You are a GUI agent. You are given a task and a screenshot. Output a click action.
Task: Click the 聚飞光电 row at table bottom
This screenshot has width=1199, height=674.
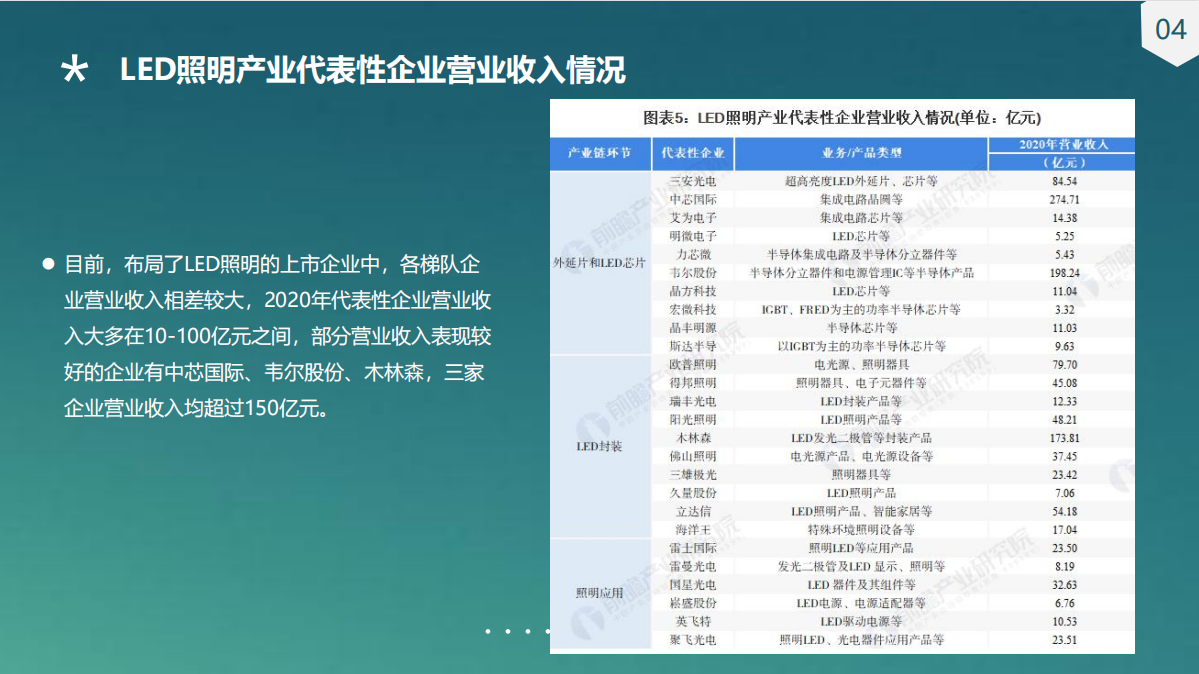pyautogui.click(x=693, y=640)
